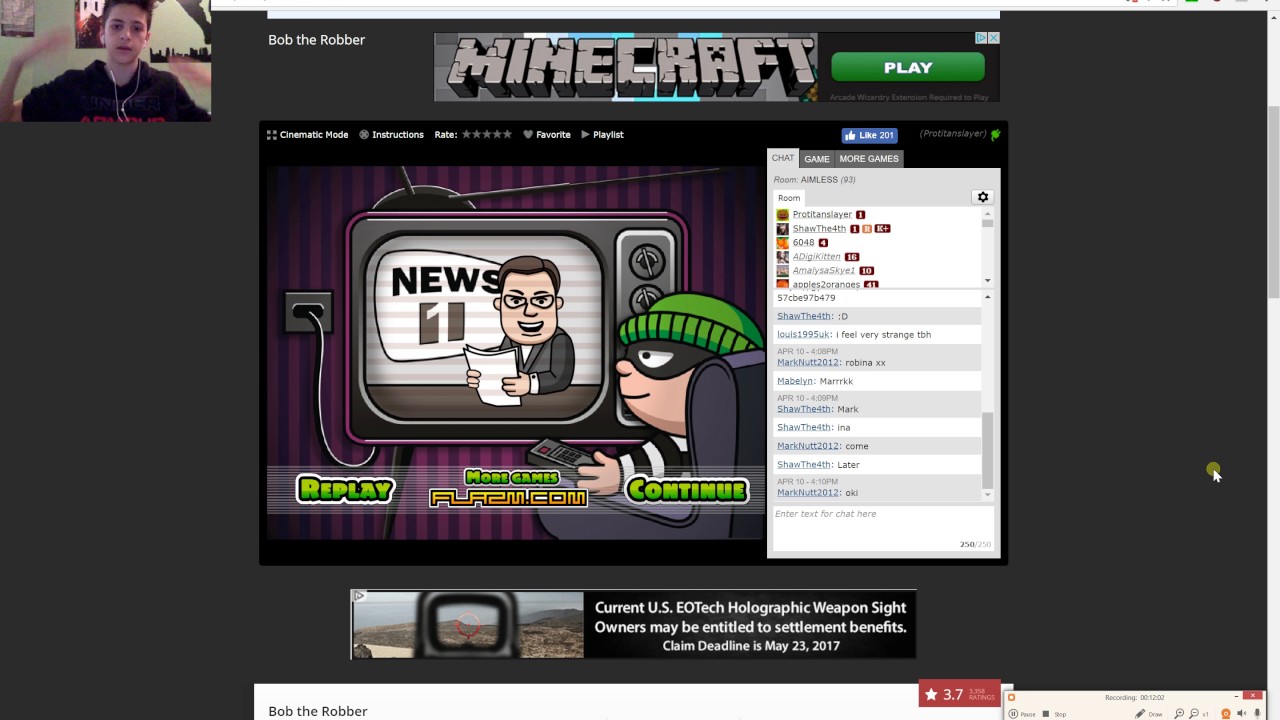Screen dimensions: 1280x720
Task: Click the Minecraft ad PLAY button
Action: [x=908, y=67]
